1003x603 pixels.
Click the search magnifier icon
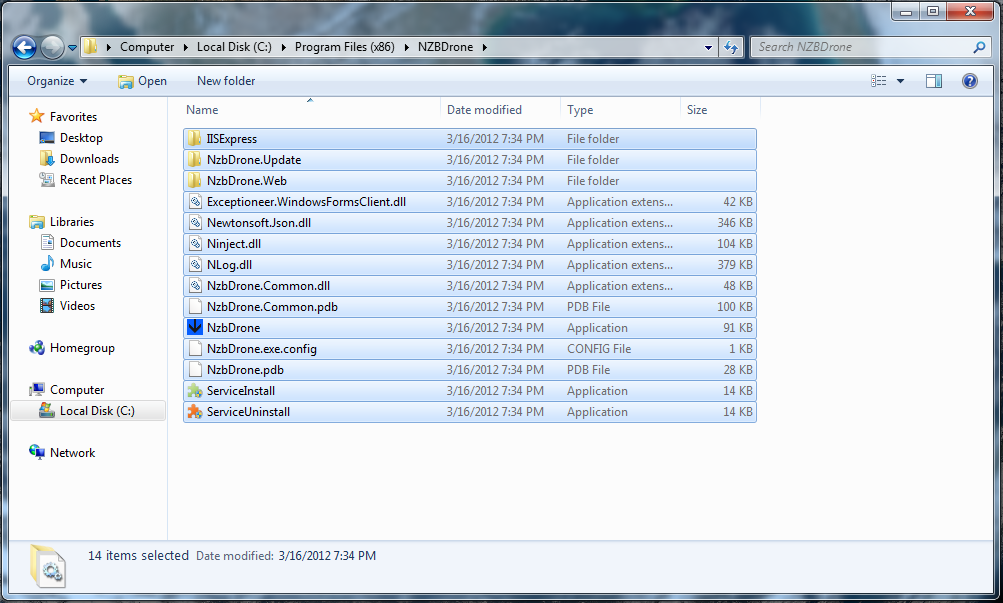979,47
